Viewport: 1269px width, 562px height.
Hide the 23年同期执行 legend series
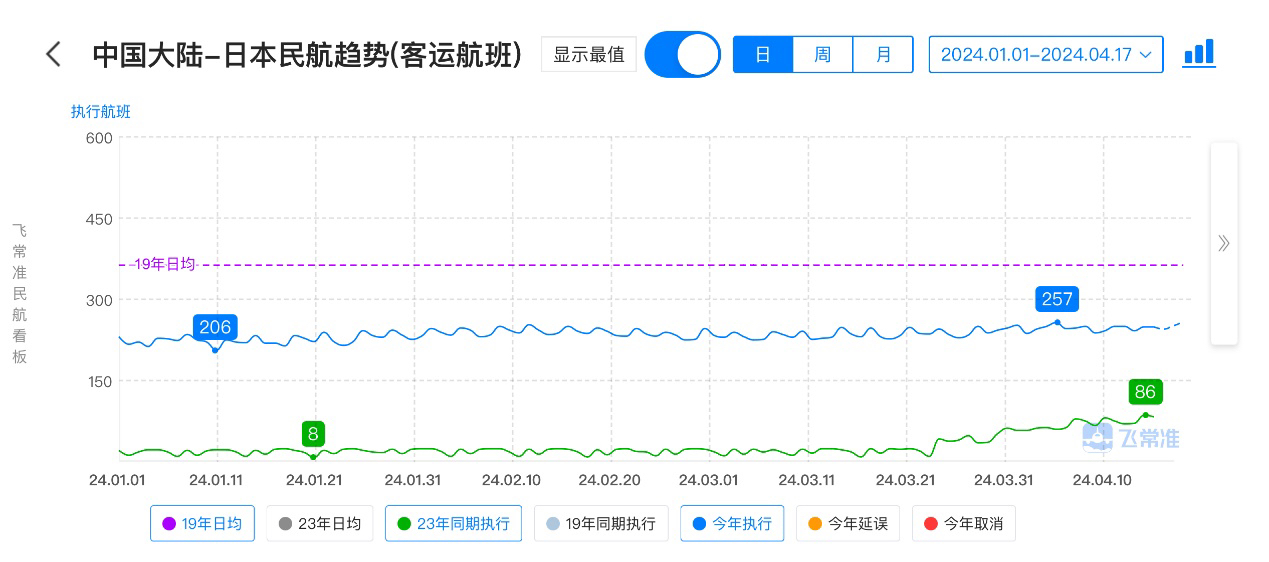click(x=453, y=523)
